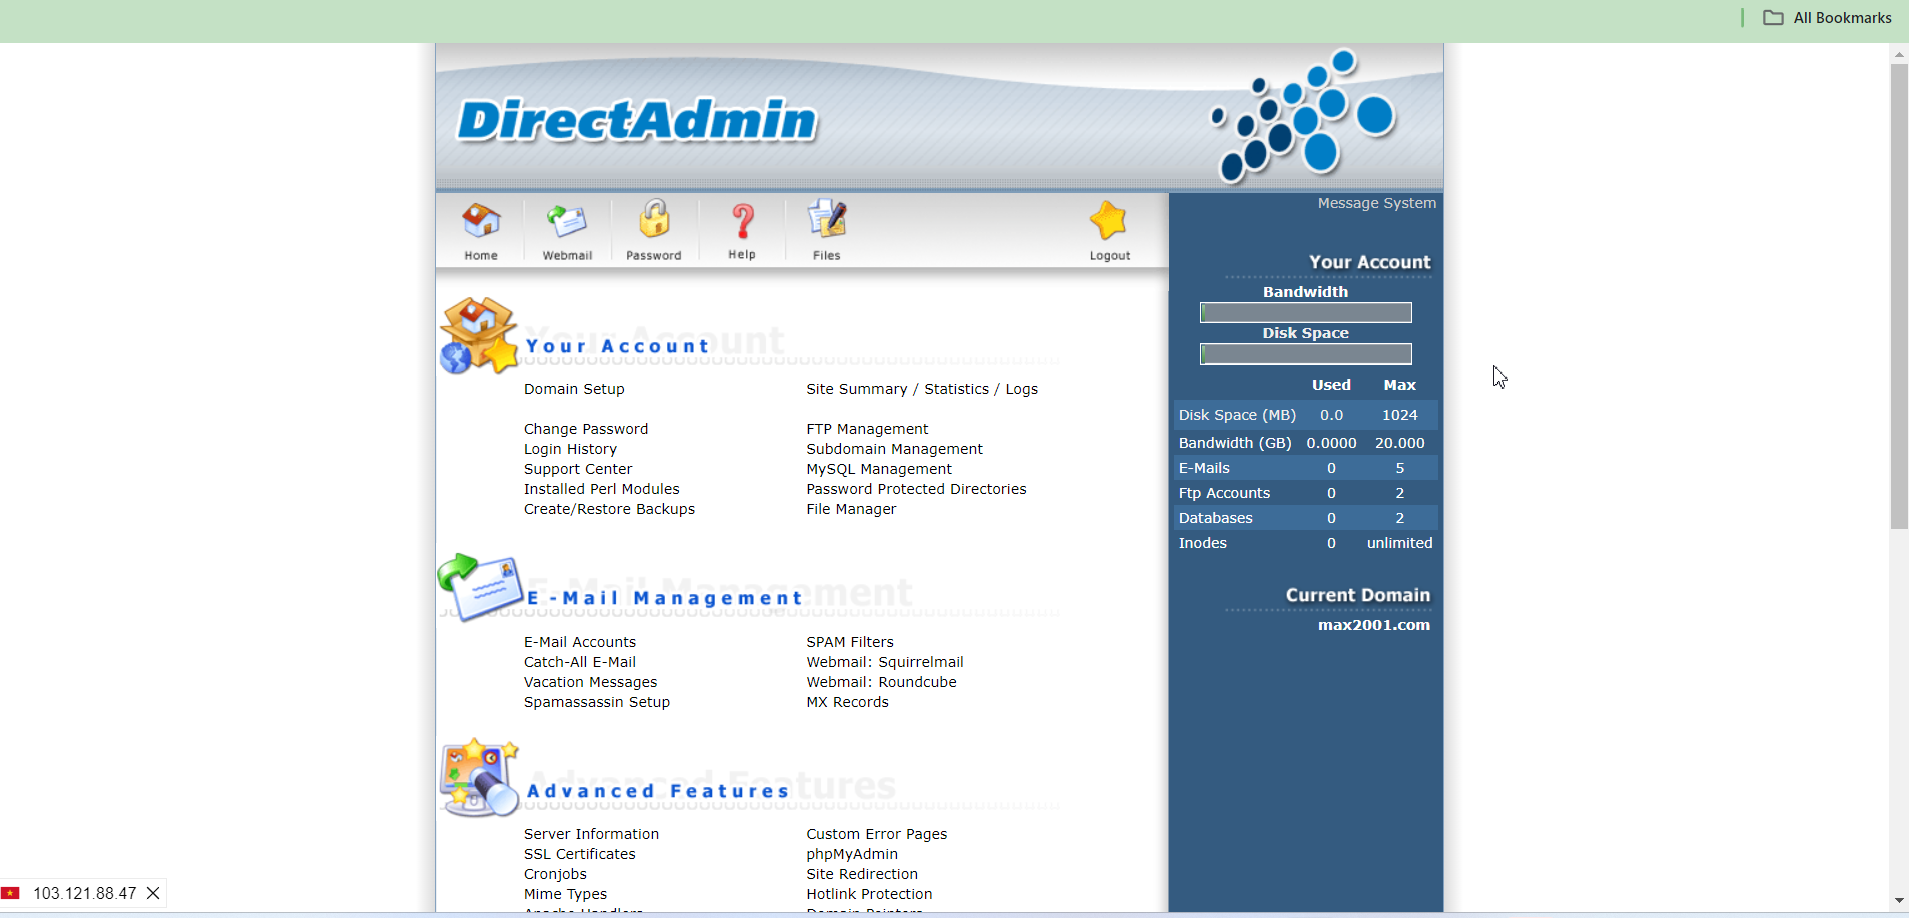Click the Your Account section house icon

click(479, 335)
